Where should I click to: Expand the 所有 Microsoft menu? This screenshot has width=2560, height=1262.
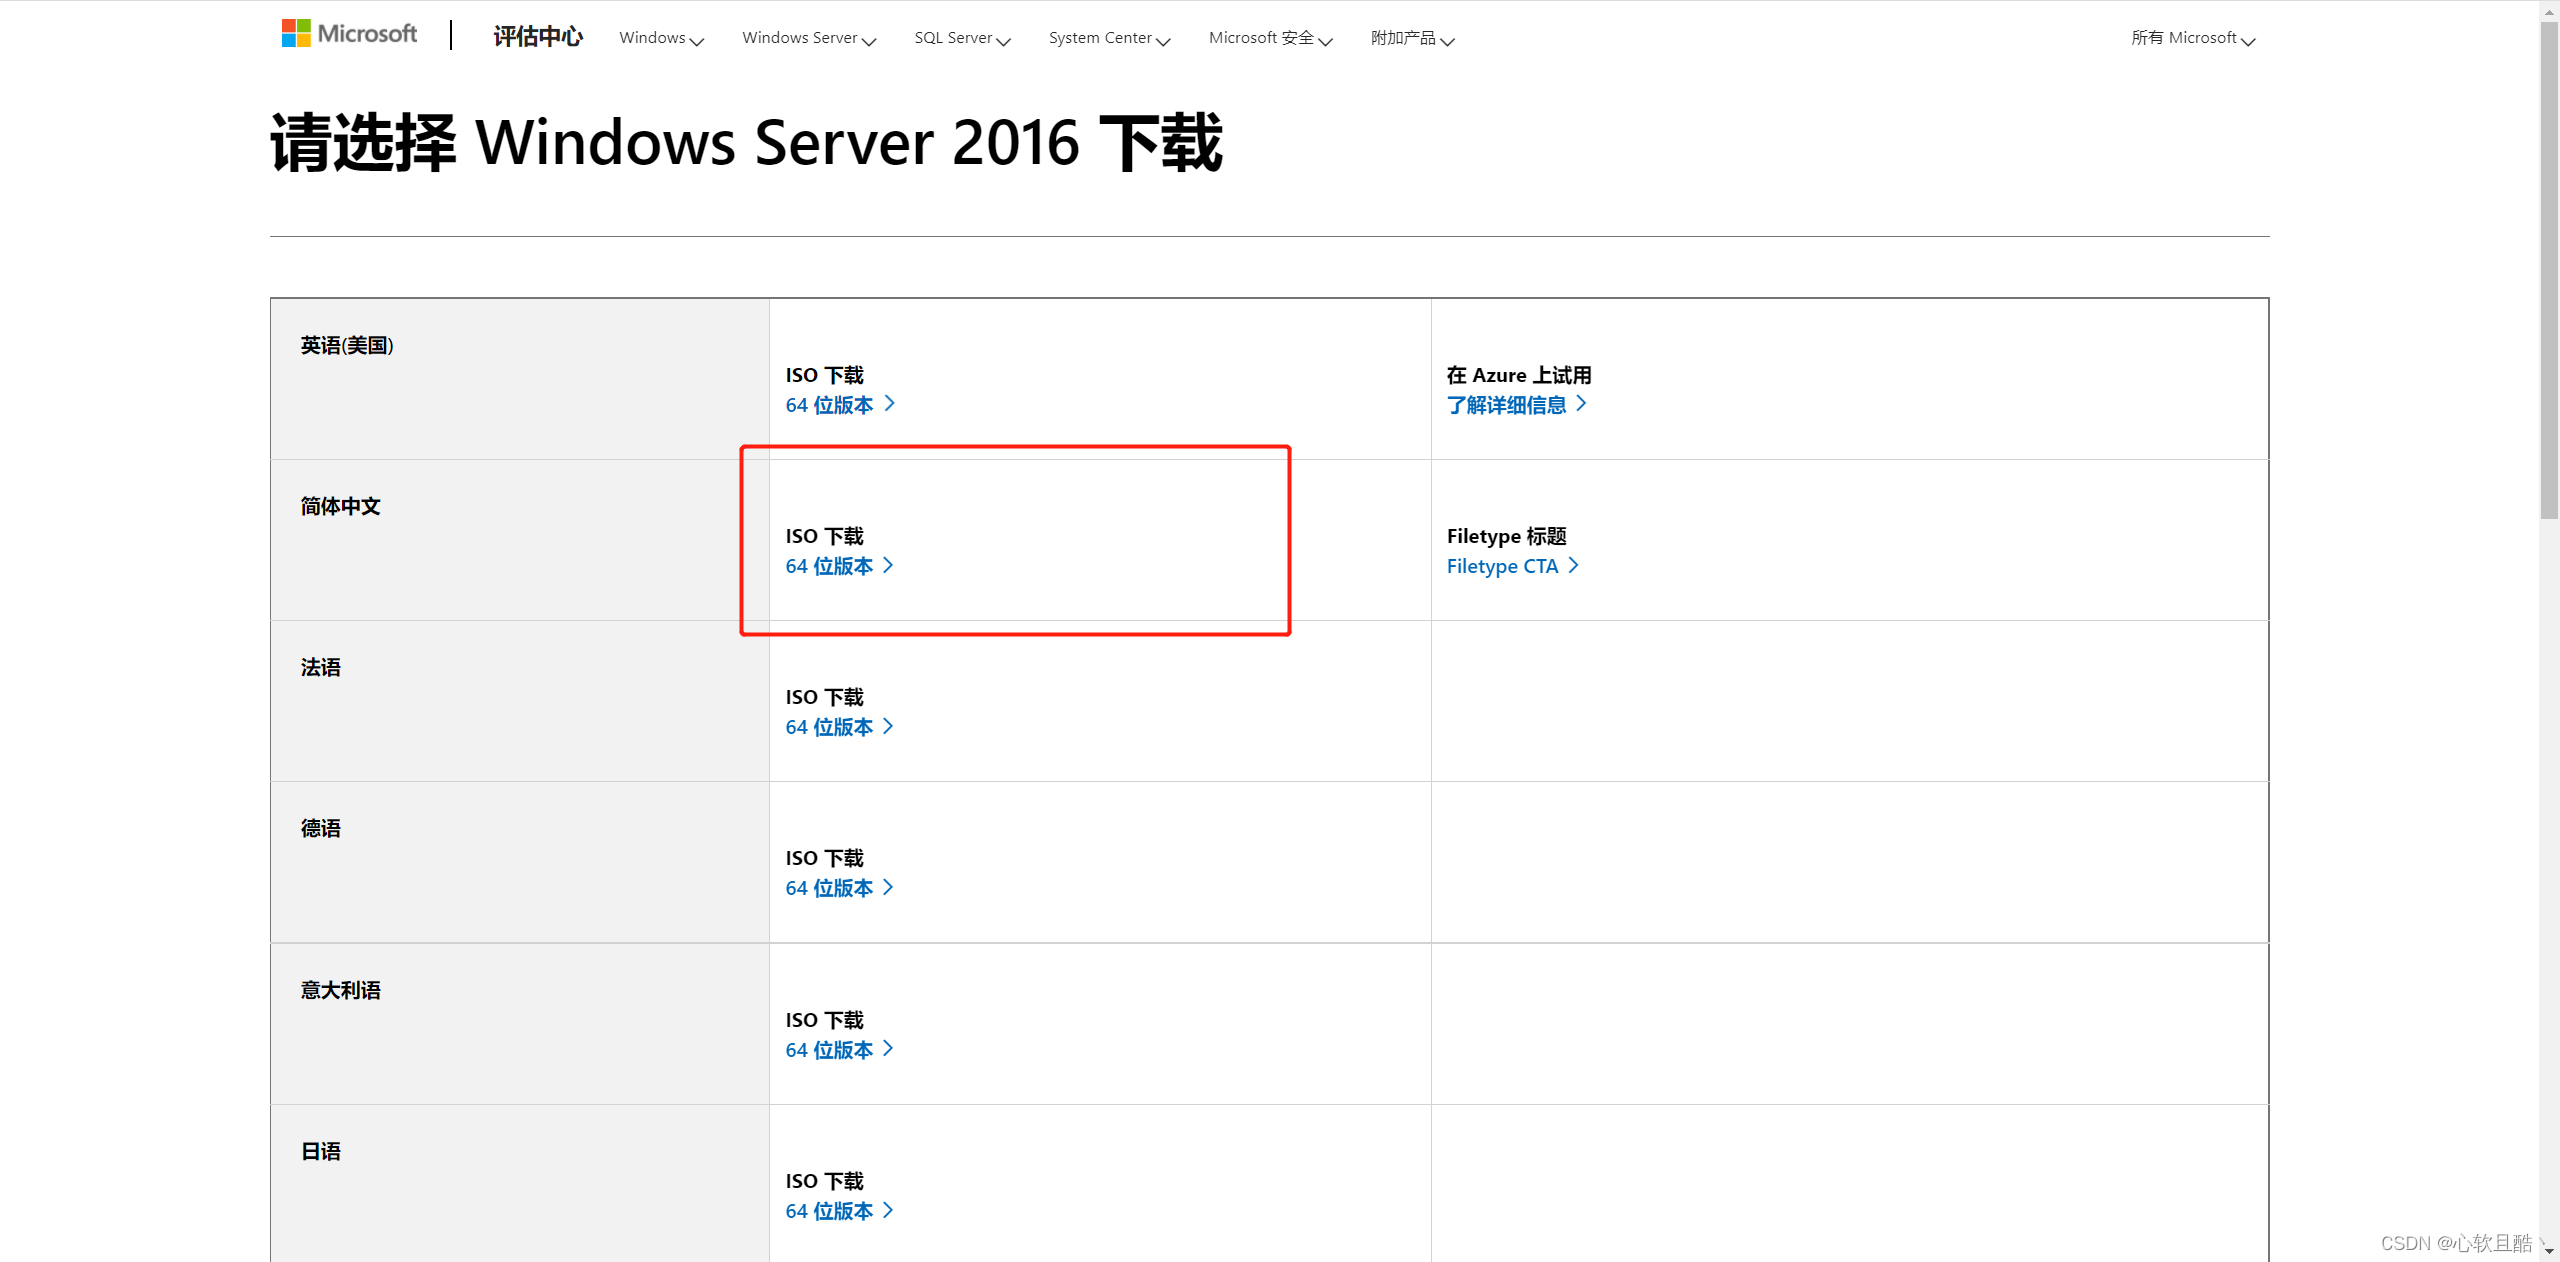click(x=2192, y=38)
